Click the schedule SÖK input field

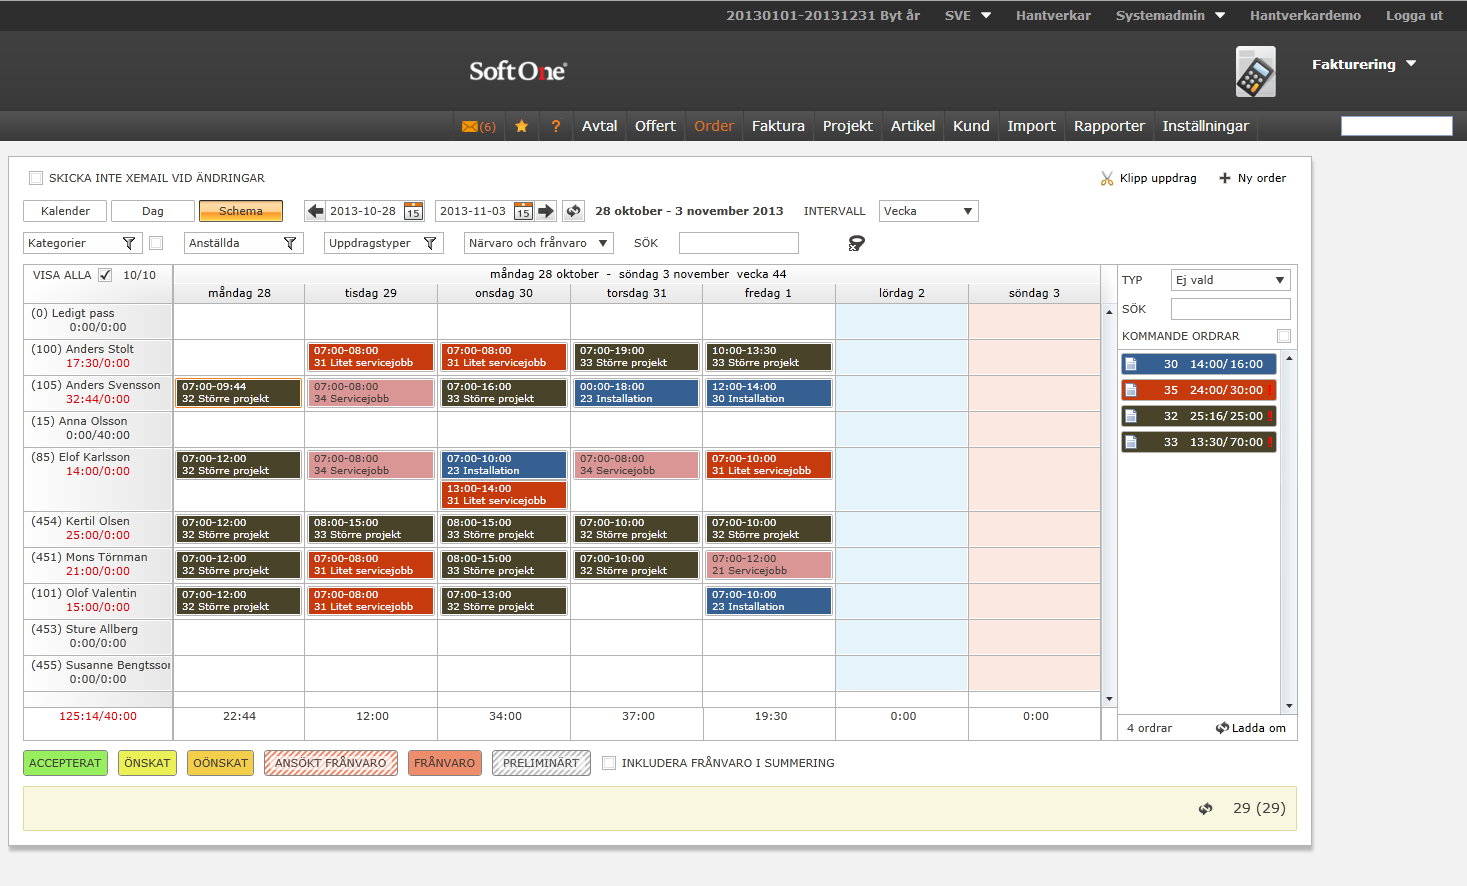(739, 243)
